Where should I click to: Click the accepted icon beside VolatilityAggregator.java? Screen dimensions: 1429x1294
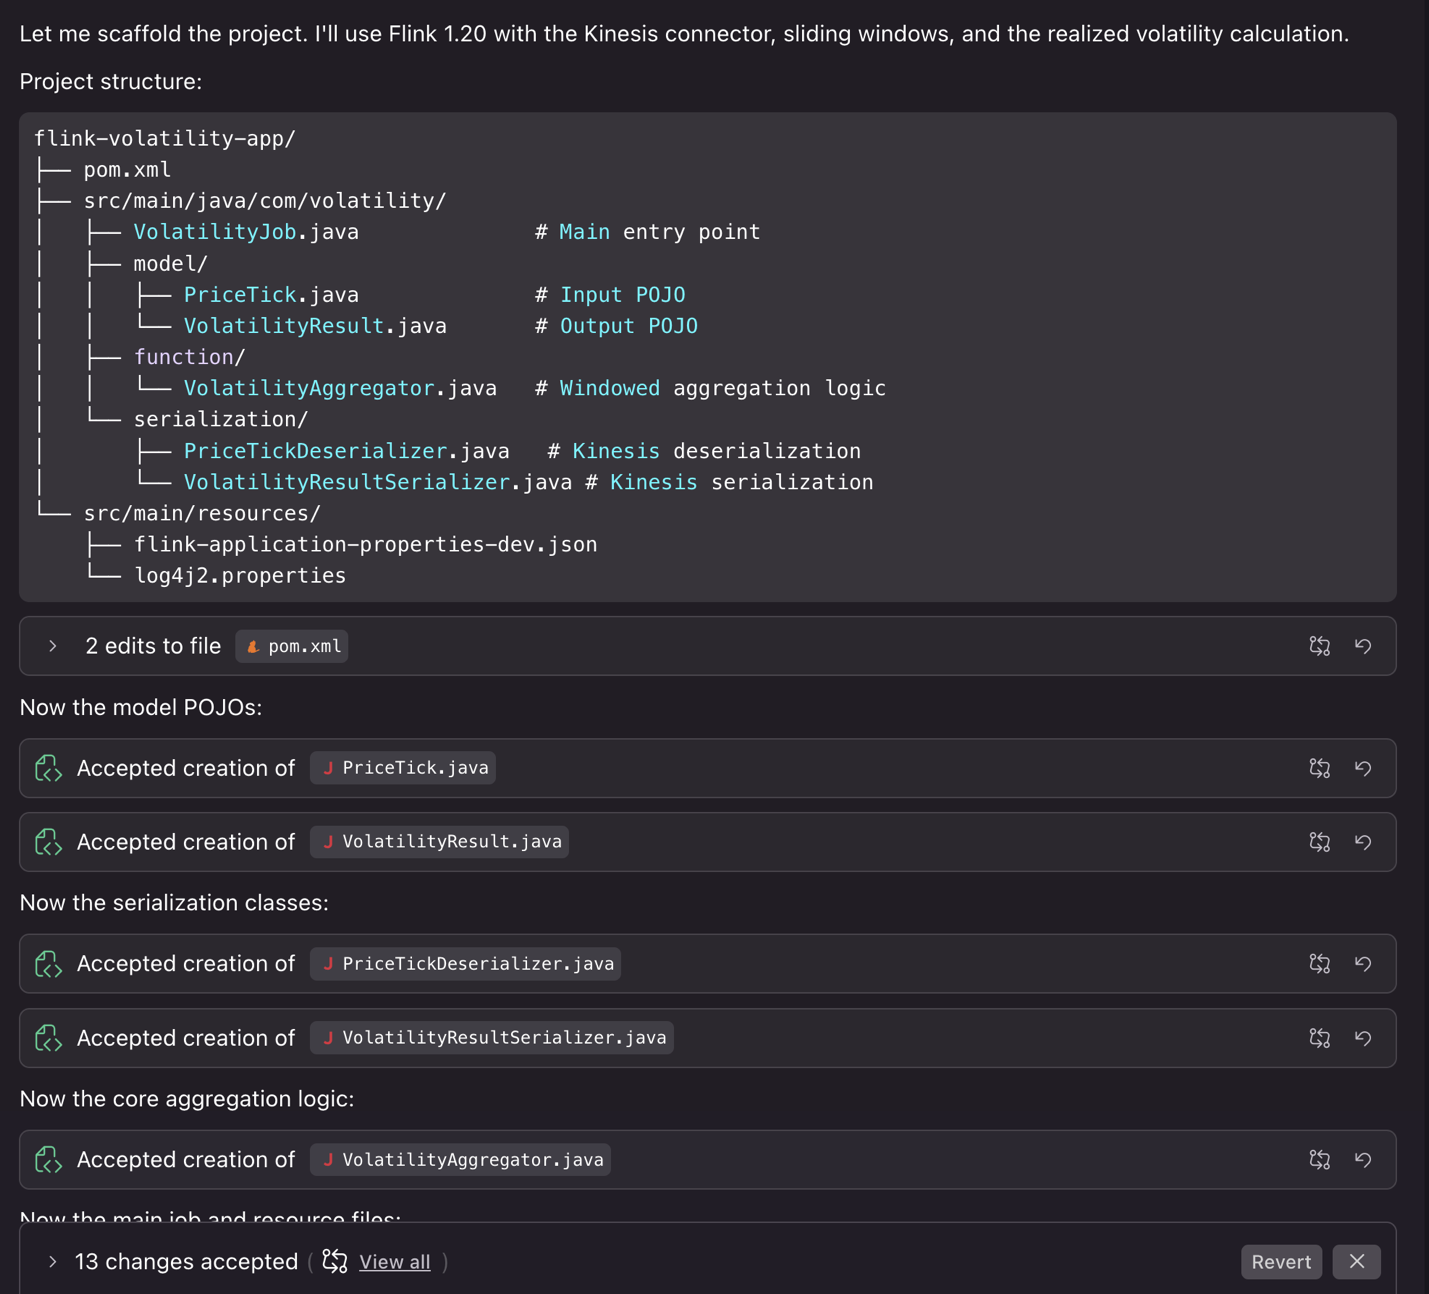[48, 1160]
